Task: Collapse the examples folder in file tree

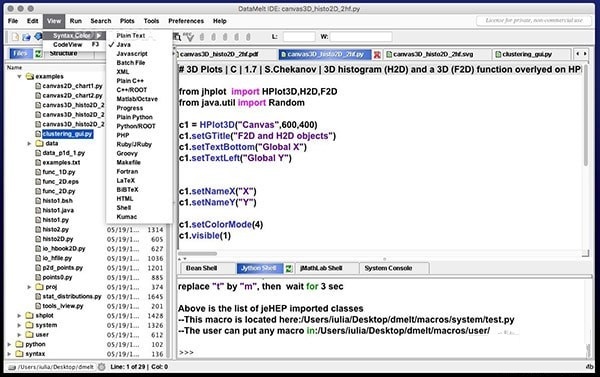Action: [19, 77]
